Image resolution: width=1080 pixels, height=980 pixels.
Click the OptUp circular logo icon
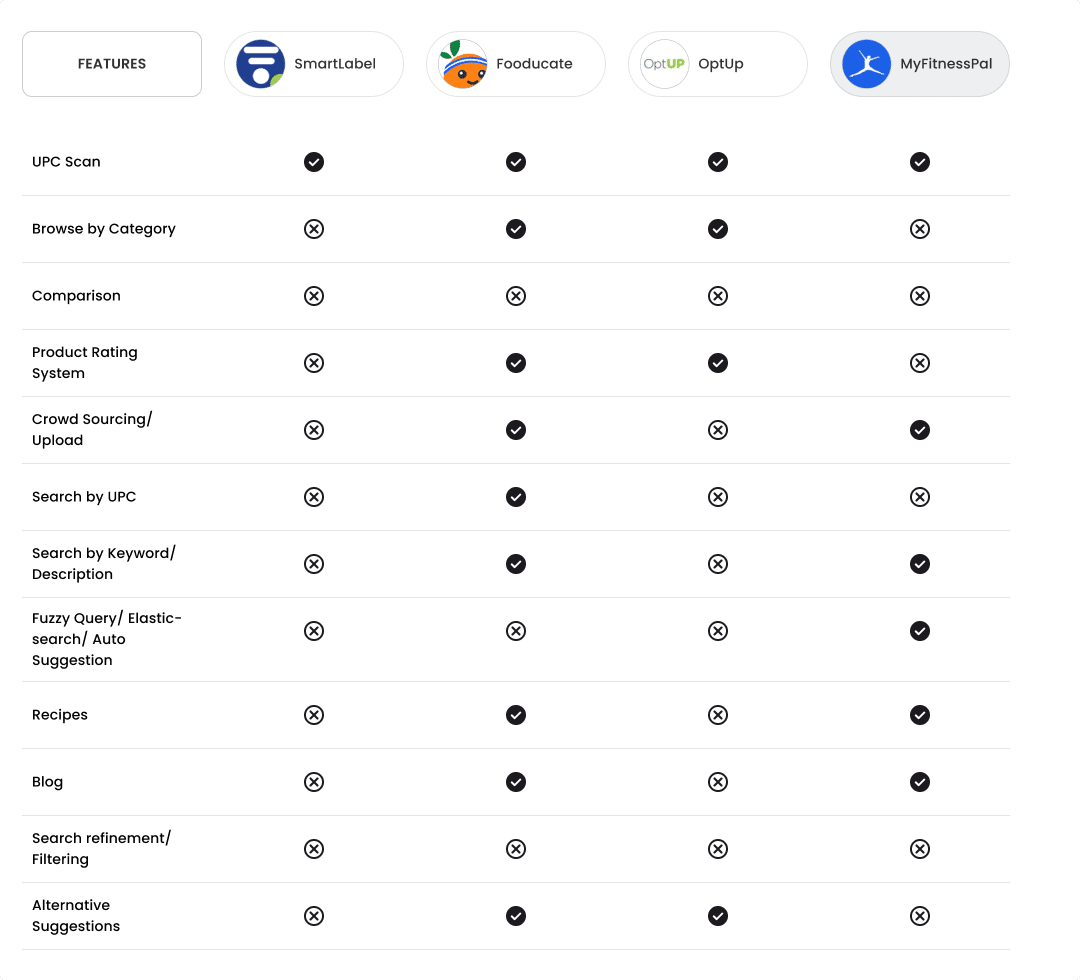[x=664, y=64]
